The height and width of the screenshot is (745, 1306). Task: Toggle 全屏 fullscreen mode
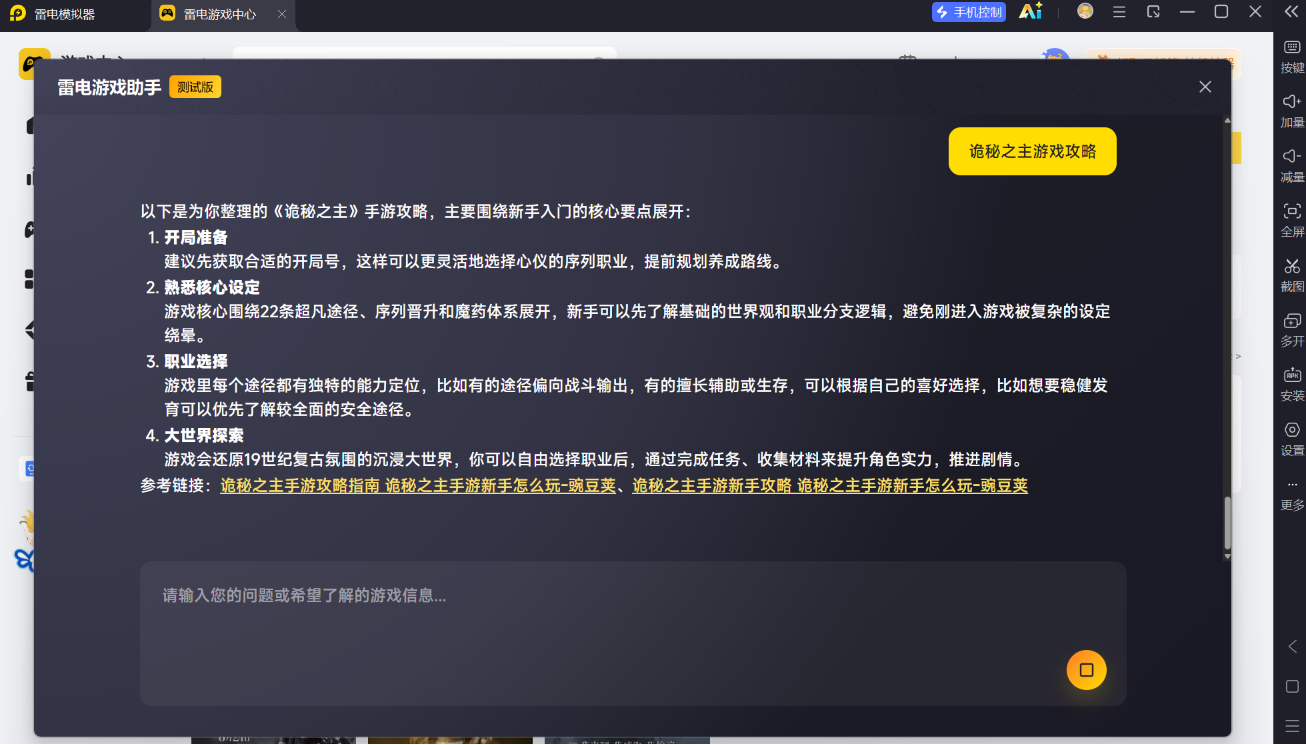tap(1292, 219)
